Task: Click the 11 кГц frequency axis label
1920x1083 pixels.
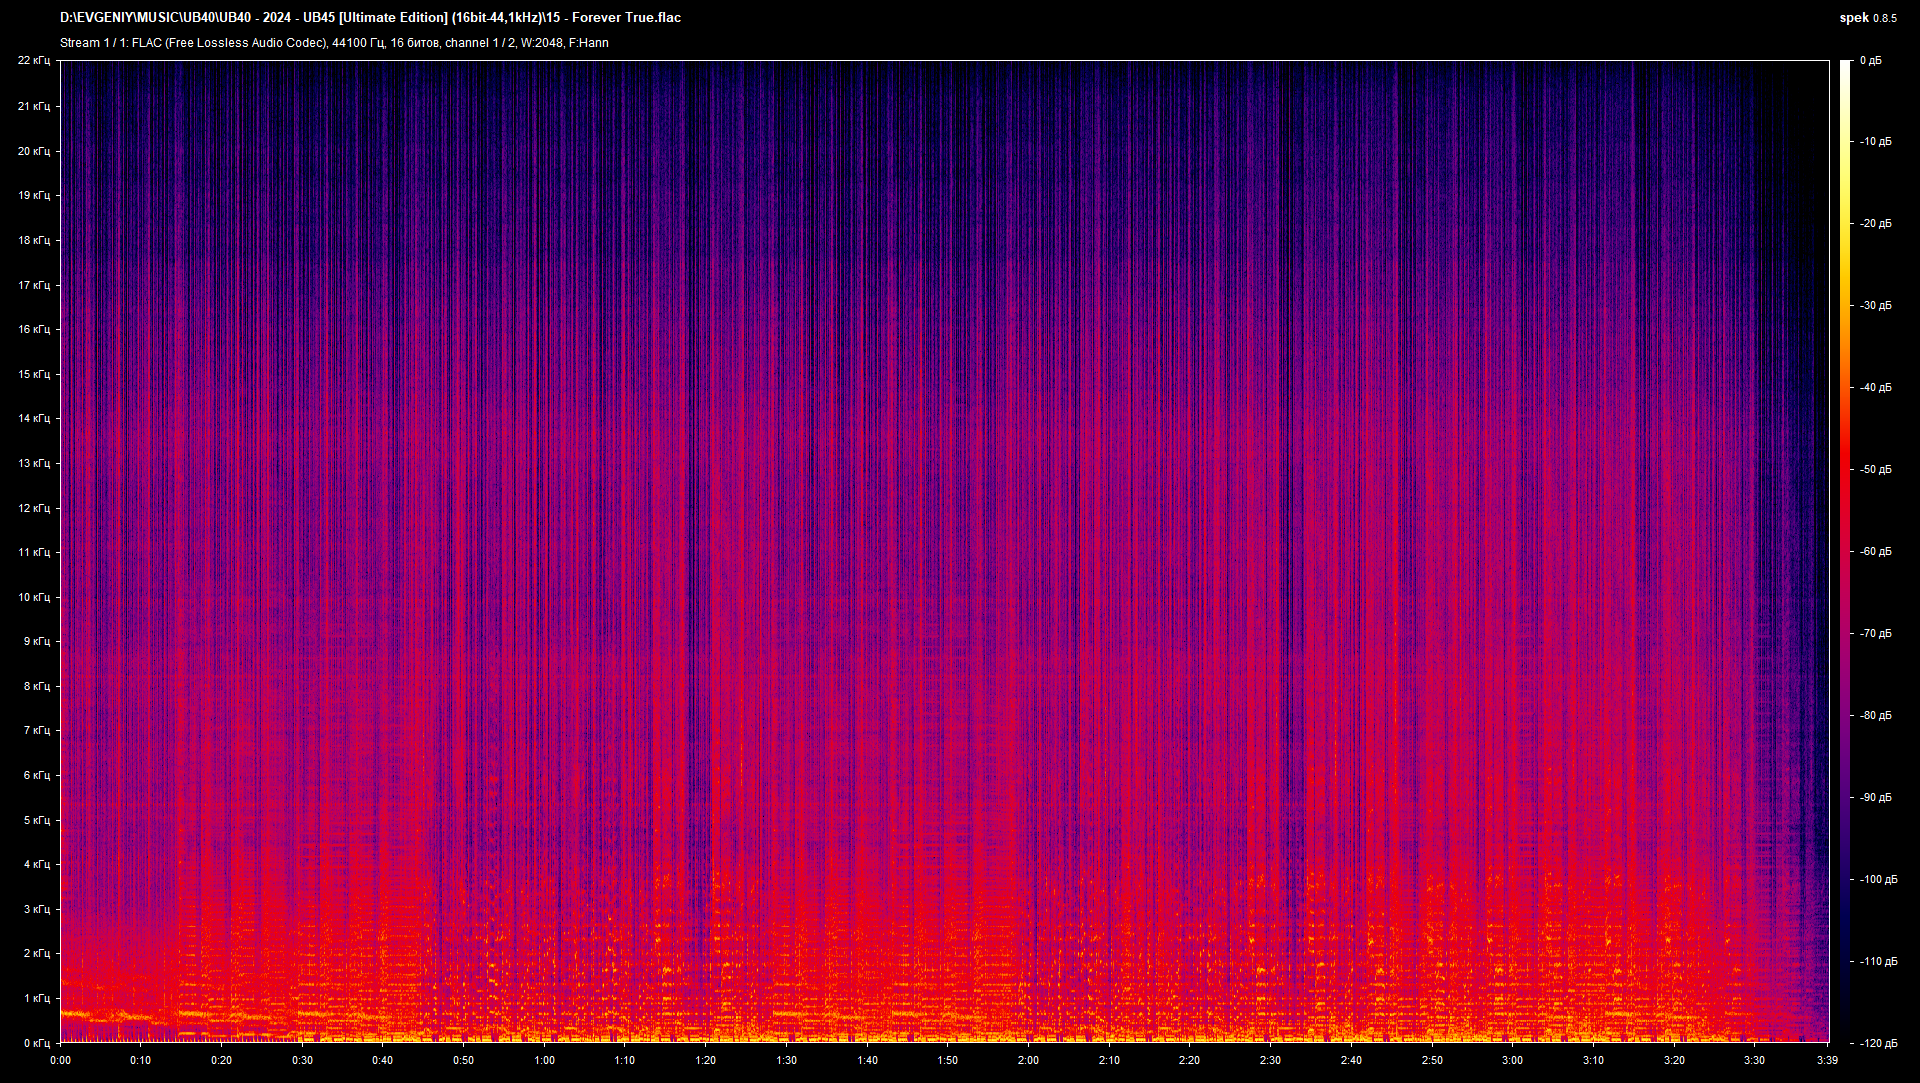Action: (33, 552)
